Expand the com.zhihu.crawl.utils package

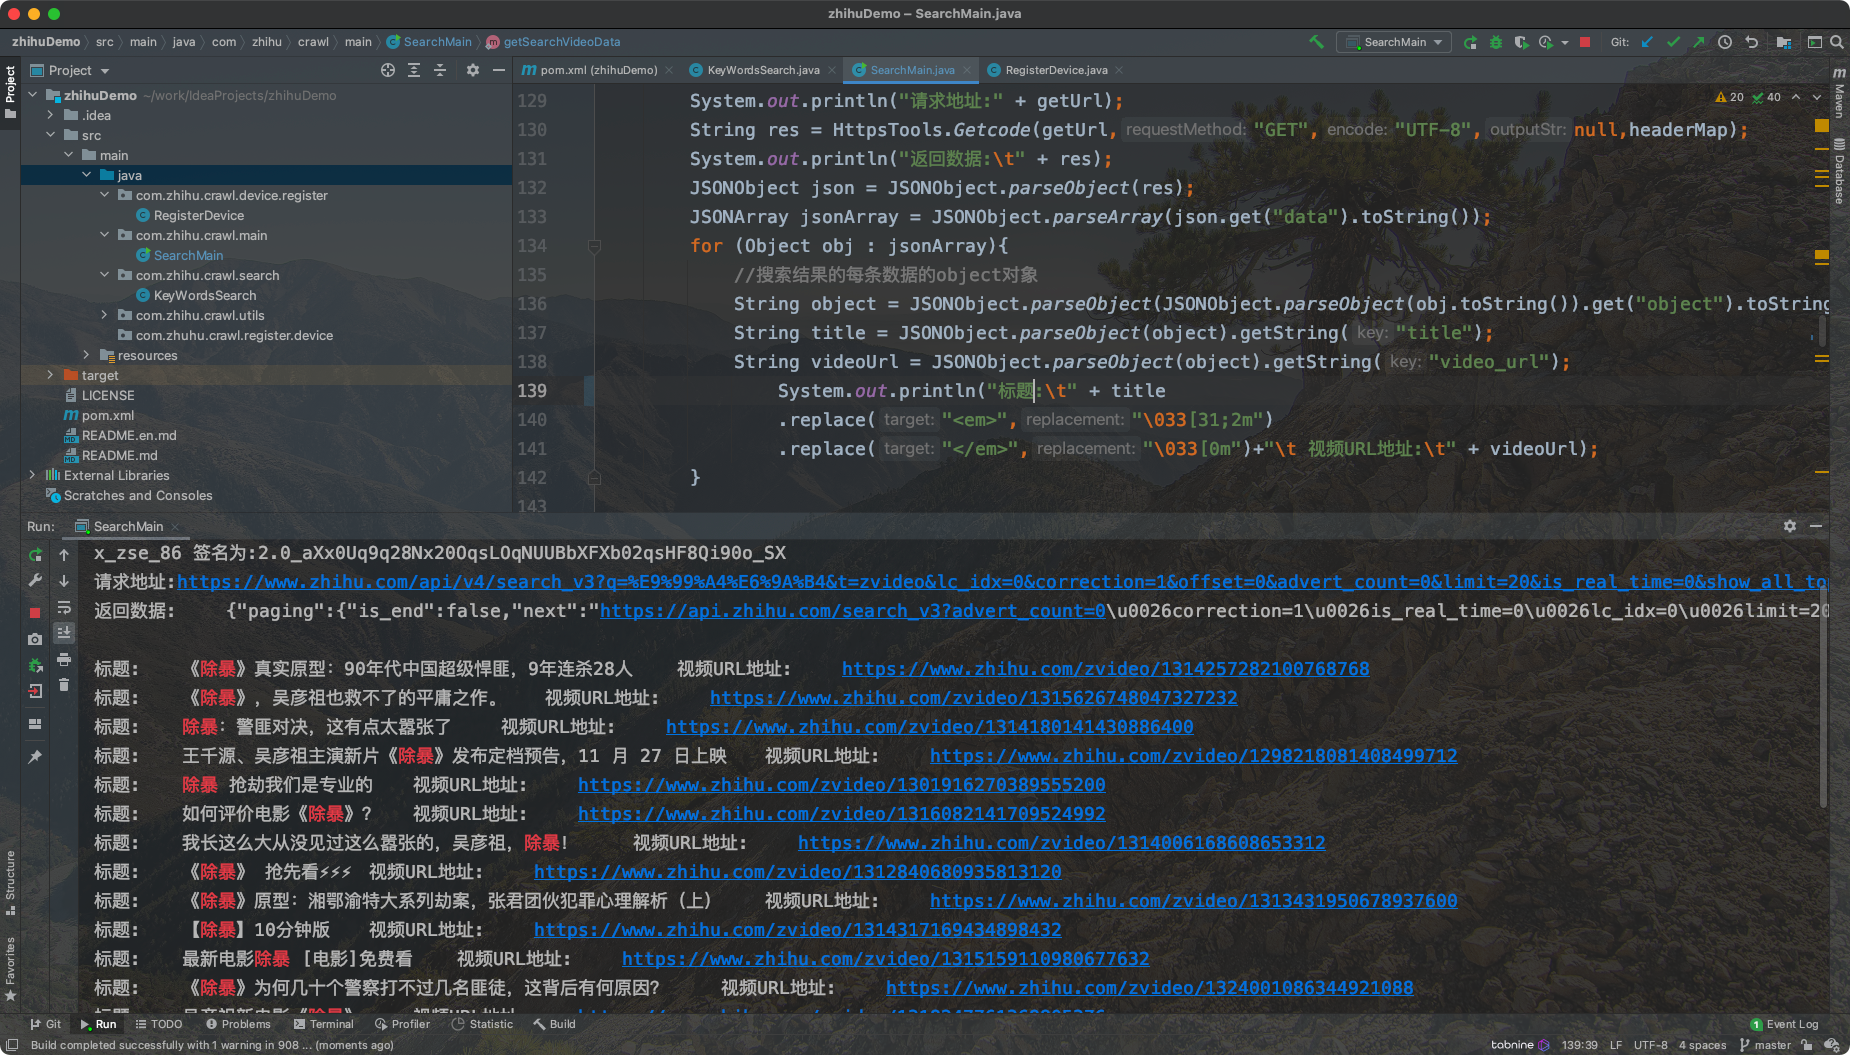click(105, 315)
